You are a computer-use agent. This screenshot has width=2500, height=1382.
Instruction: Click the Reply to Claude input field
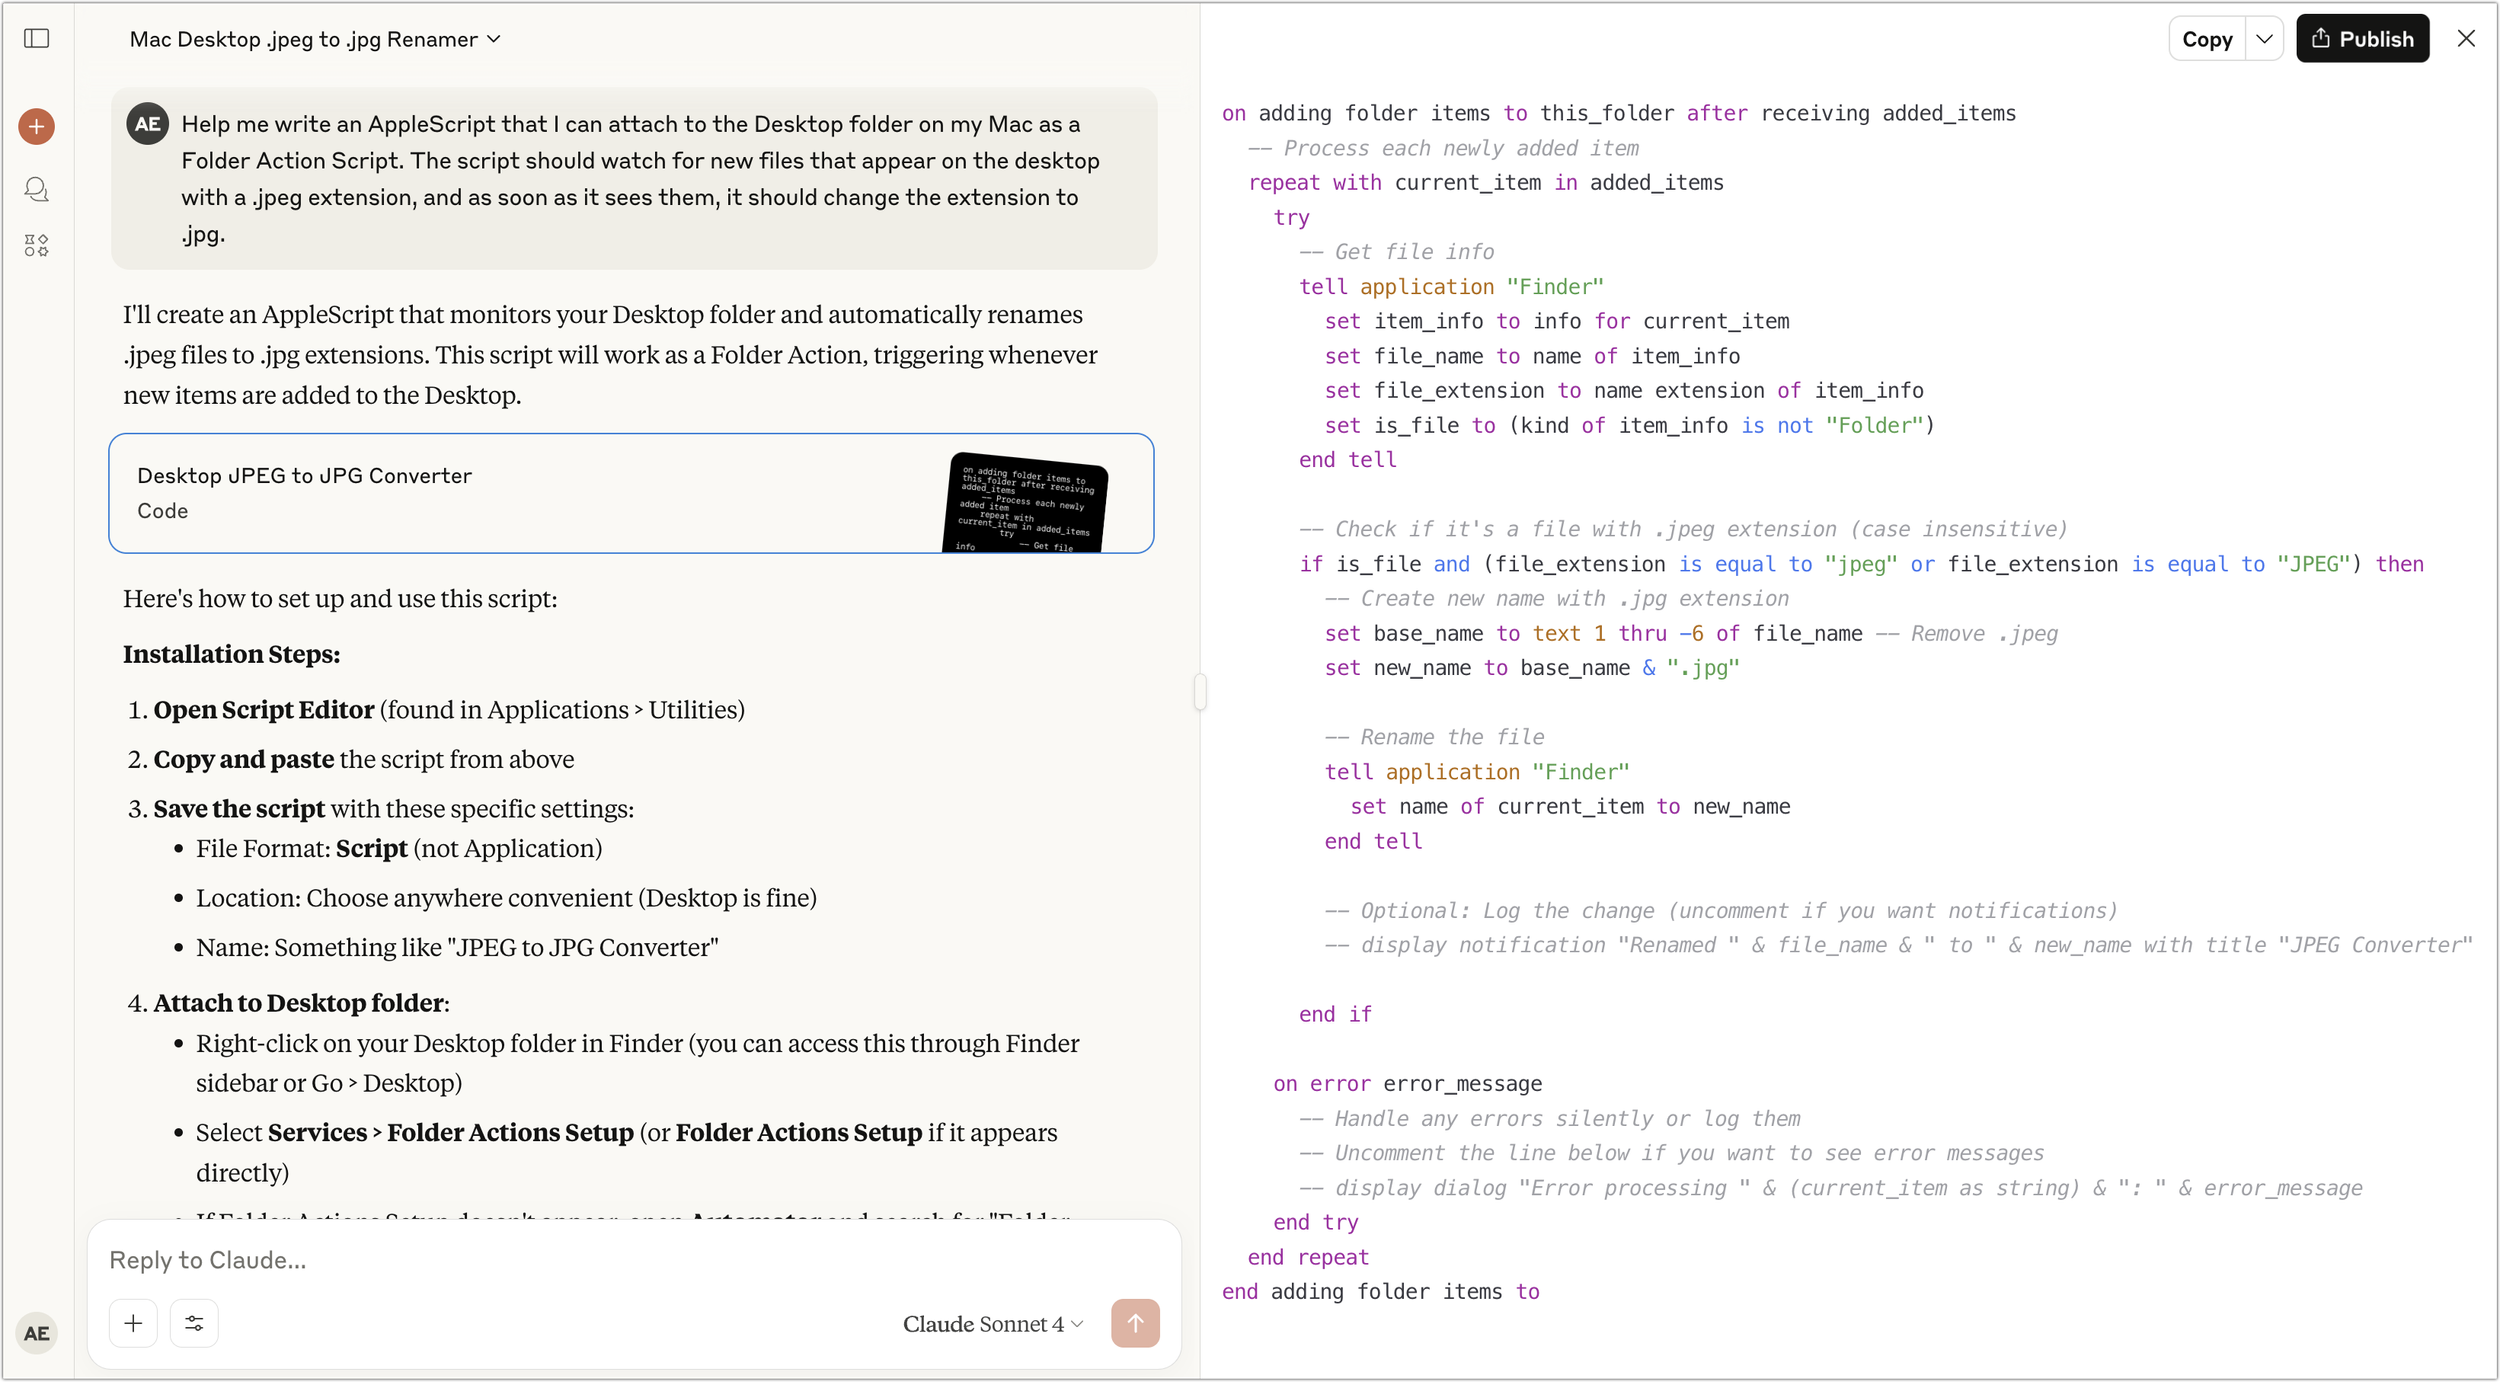point(600,1260)
